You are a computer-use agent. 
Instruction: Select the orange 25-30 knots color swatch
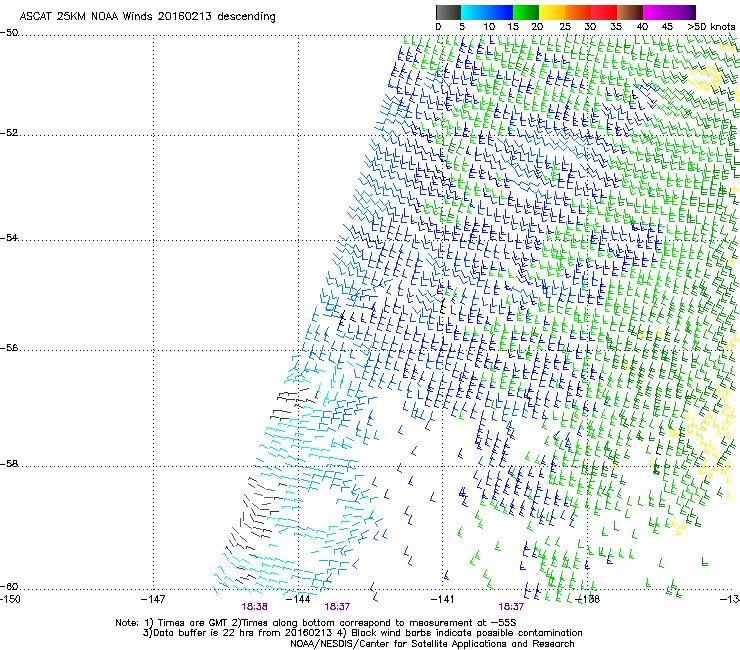click(578, 12)
